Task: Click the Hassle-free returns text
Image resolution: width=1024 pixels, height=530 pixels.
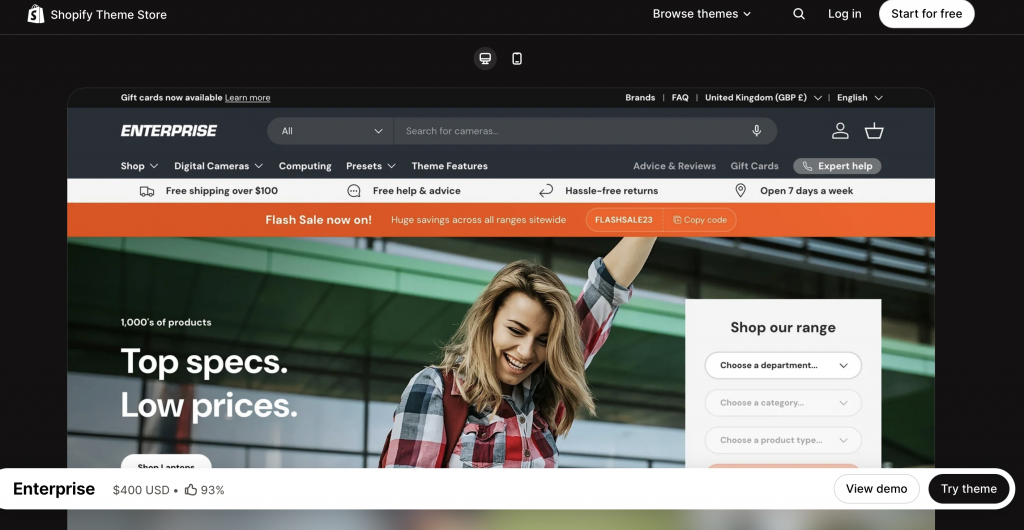Action: click(x=611, y=191)
